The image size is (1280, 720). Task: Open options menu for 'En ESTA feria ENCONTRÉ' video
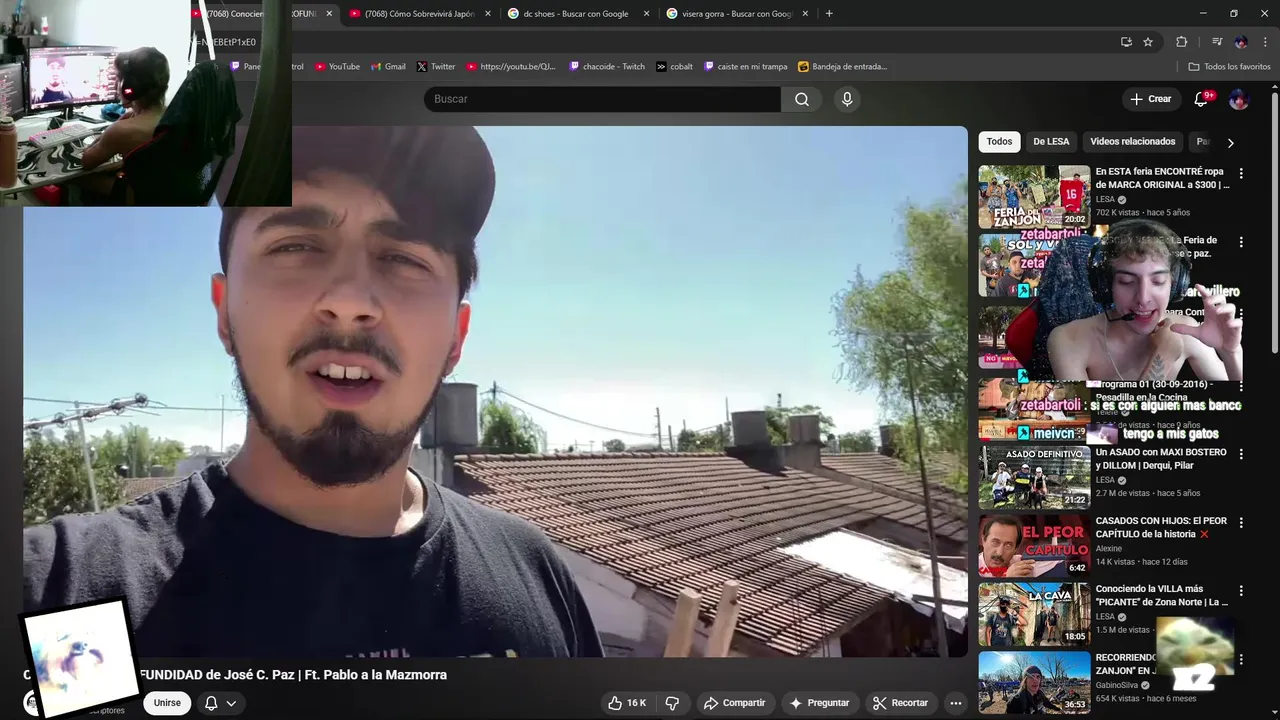(x=1241, y=173)
